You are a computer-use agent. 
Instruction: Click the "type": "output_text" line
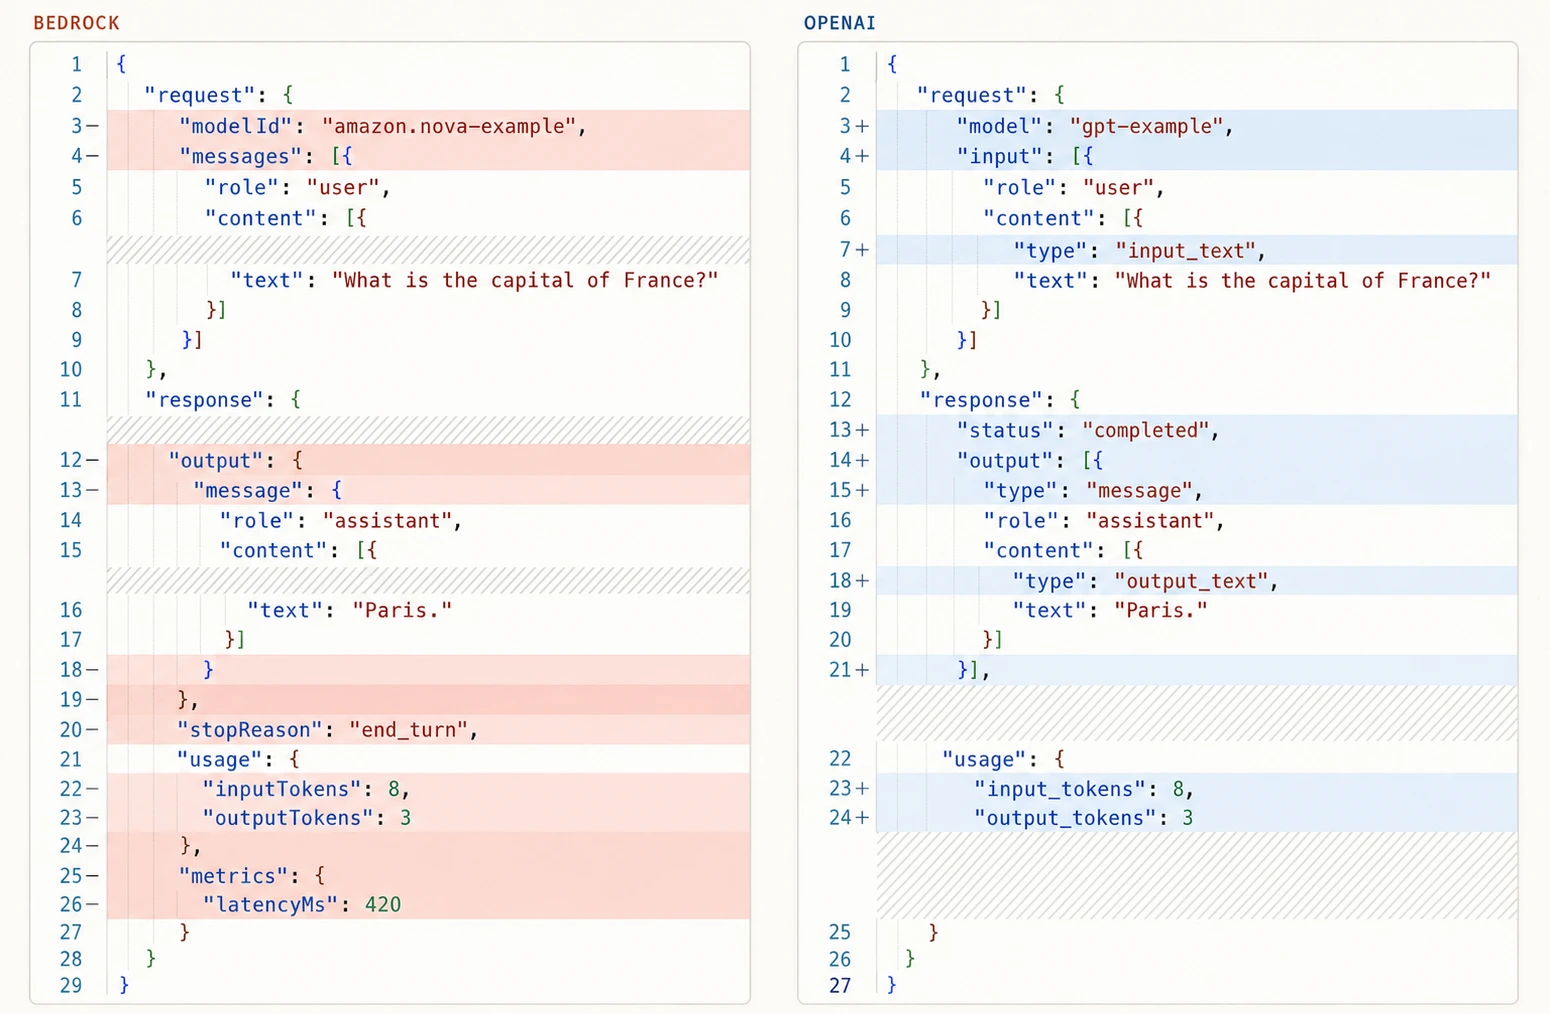[1197, 581]
